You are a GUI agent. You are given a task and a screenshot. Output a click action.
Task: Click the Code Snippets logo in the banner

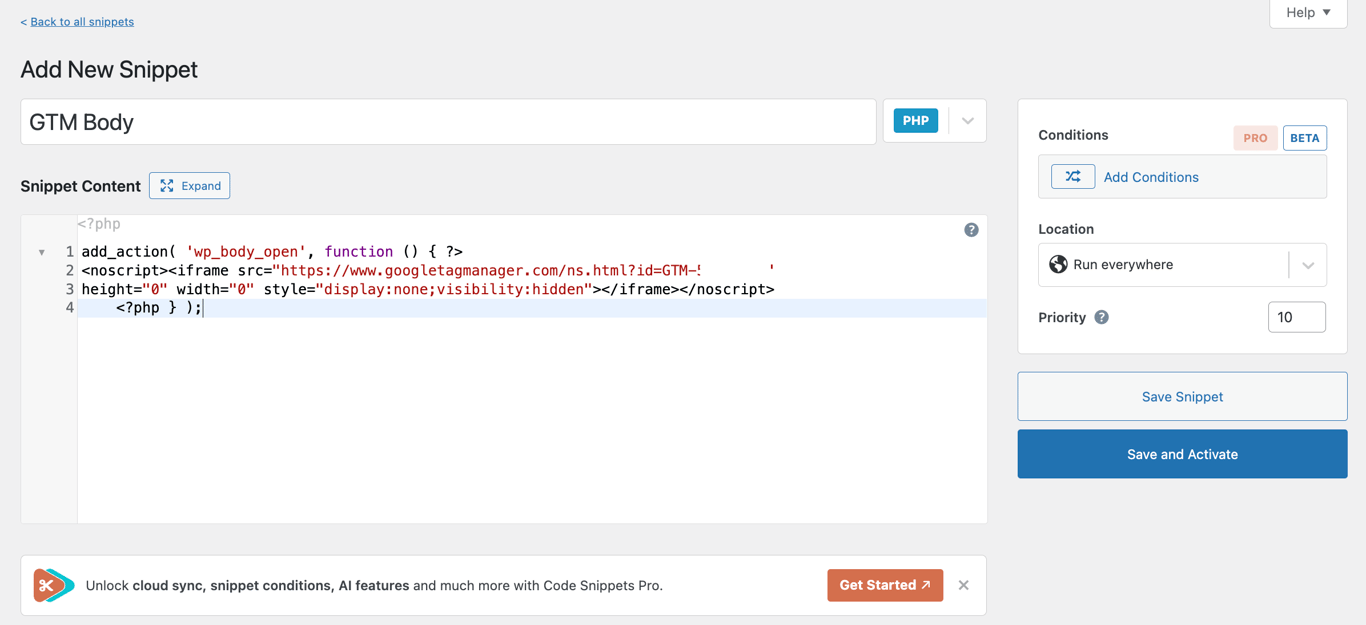coord(52,585)
